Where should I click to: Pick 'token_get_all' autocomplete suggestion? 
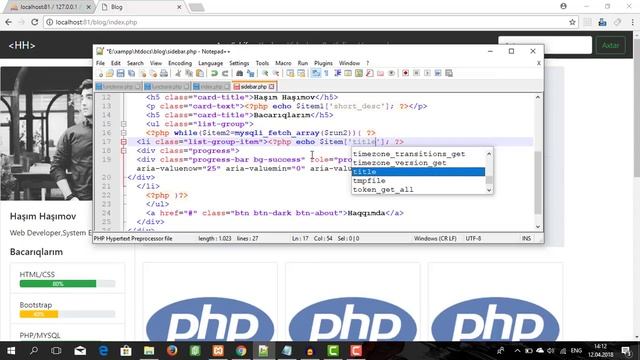coord(418,190)
